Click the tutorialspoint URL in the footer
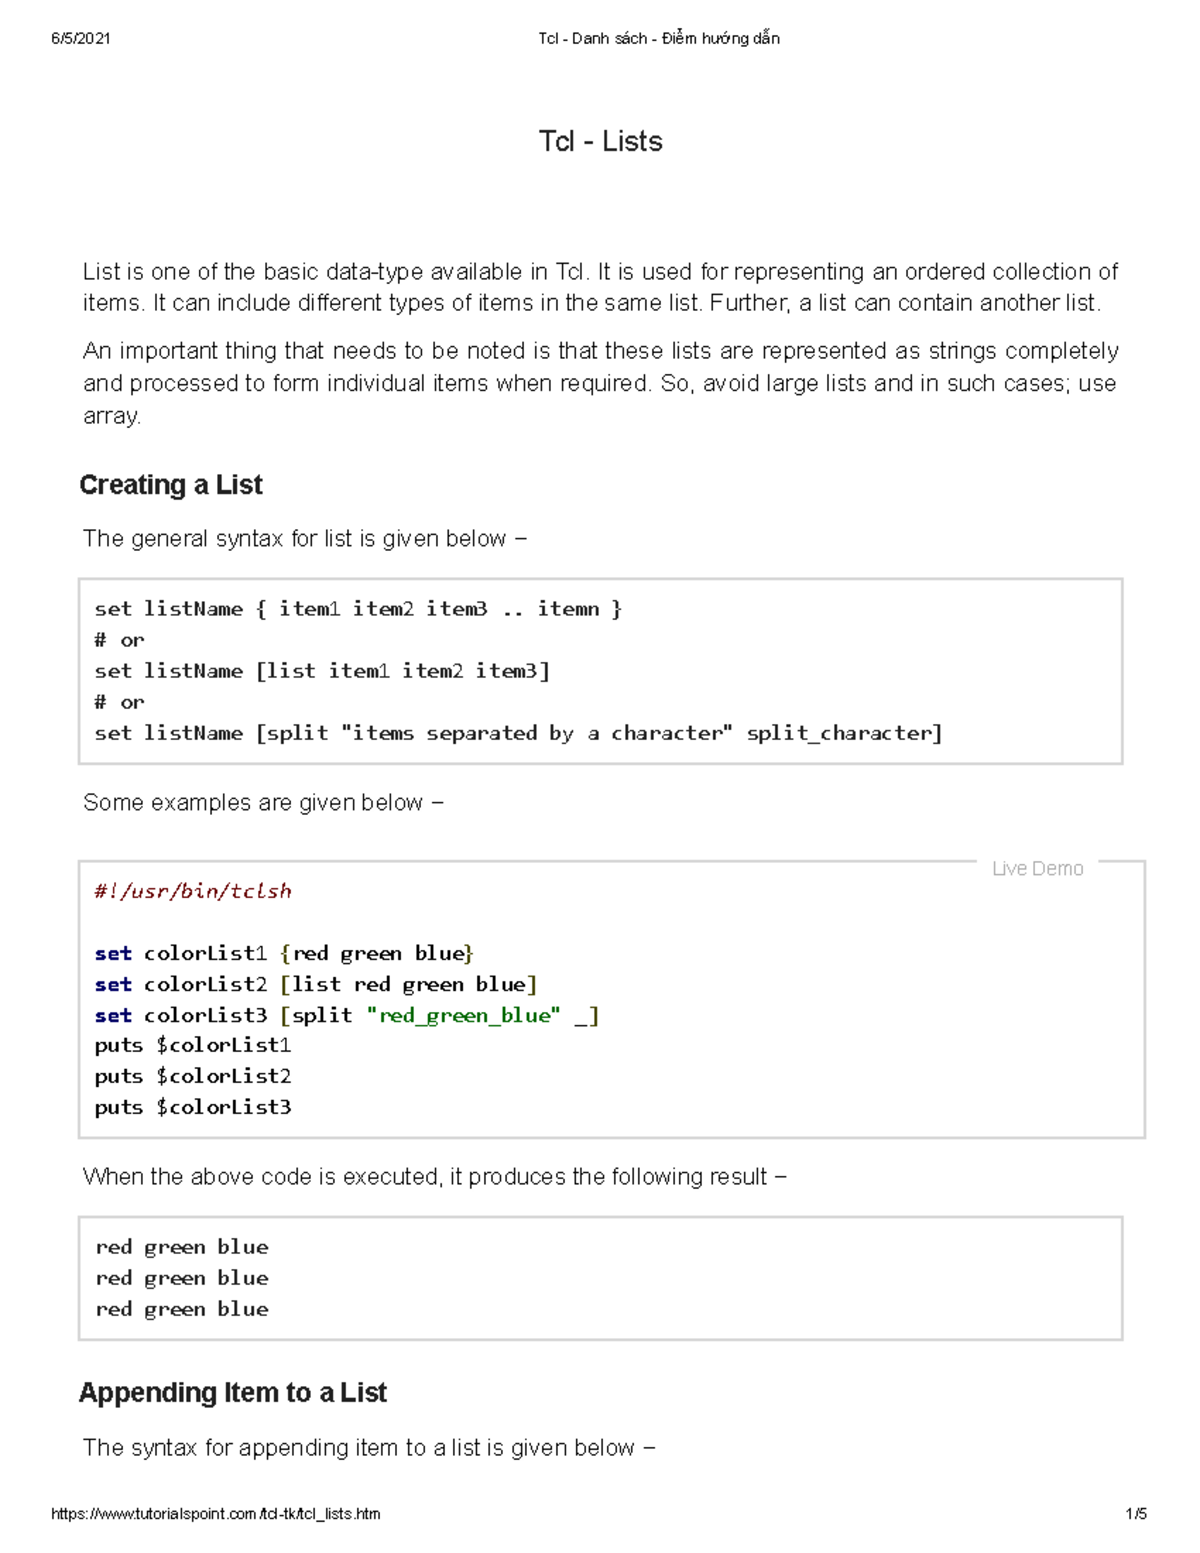1200x1553 pixels. (x=215, y=1513)
